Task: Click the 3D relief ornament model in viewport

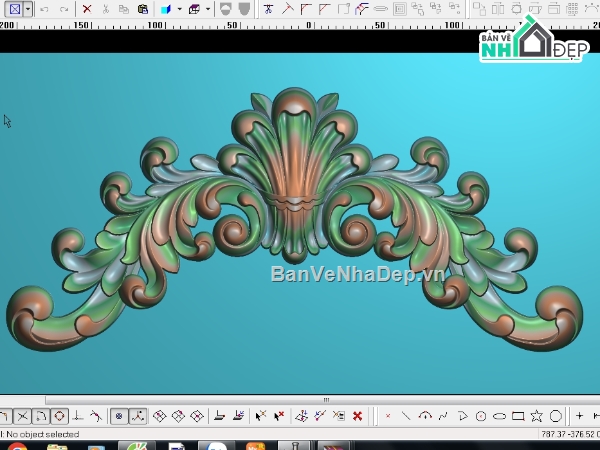Action: (295, 219)
